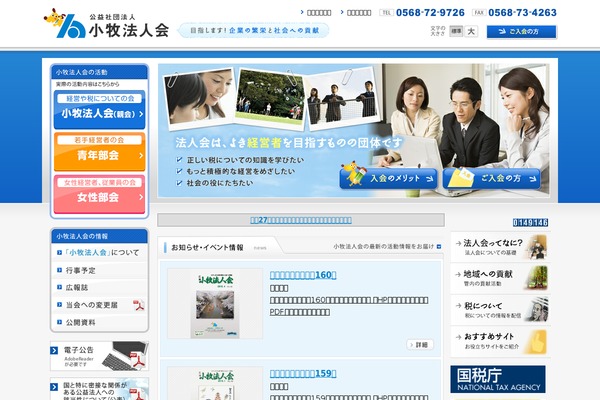This screenshot has width=600, height=400.
Task: Open the 159 magazine cover thumbnail
Action: (x=215, y=384)
